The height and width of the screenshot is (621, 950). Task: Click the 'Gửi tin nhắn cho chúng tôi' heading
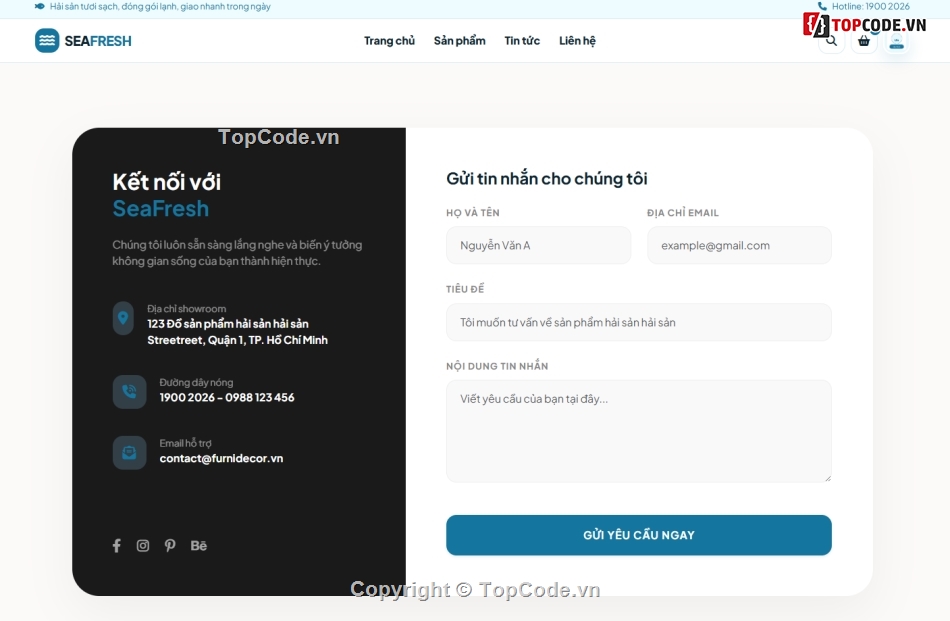(546, 179)
